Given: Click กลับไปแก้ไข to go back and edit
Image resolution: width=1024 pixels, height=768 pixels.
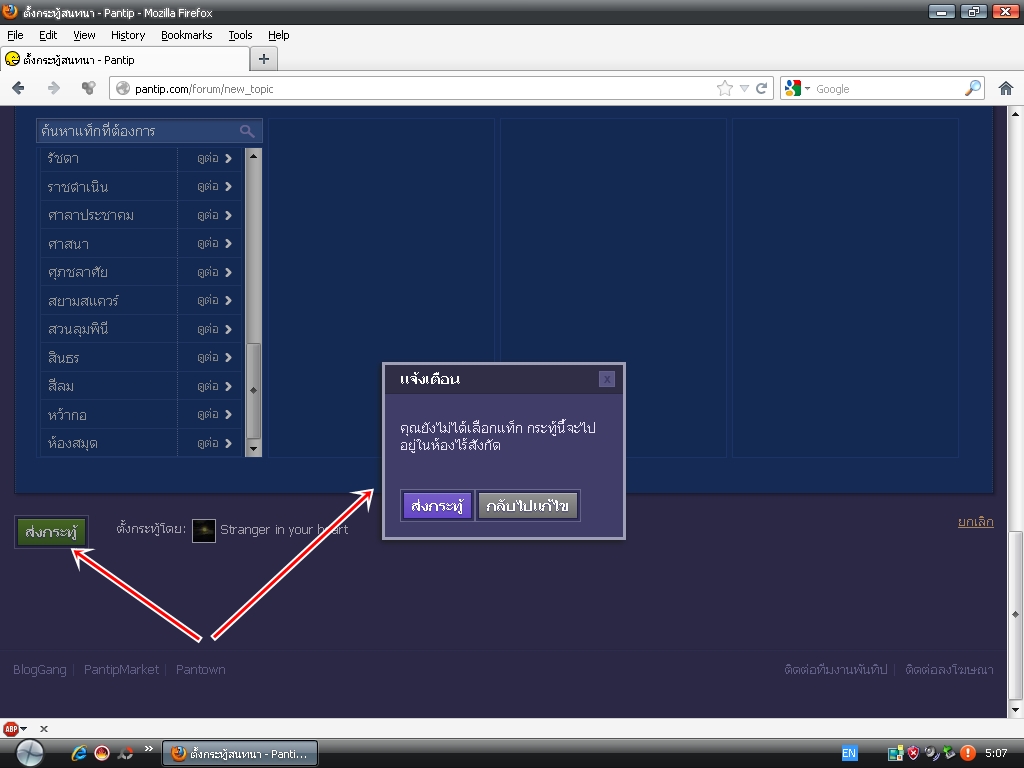Looking at the screenshot, I should click(528, 506).
